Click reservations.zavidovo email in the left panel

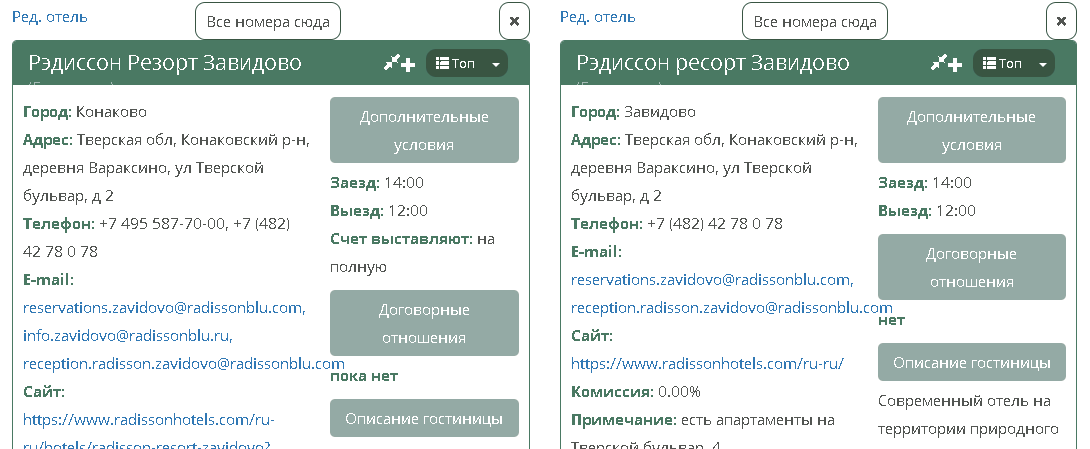click(164, 307)
